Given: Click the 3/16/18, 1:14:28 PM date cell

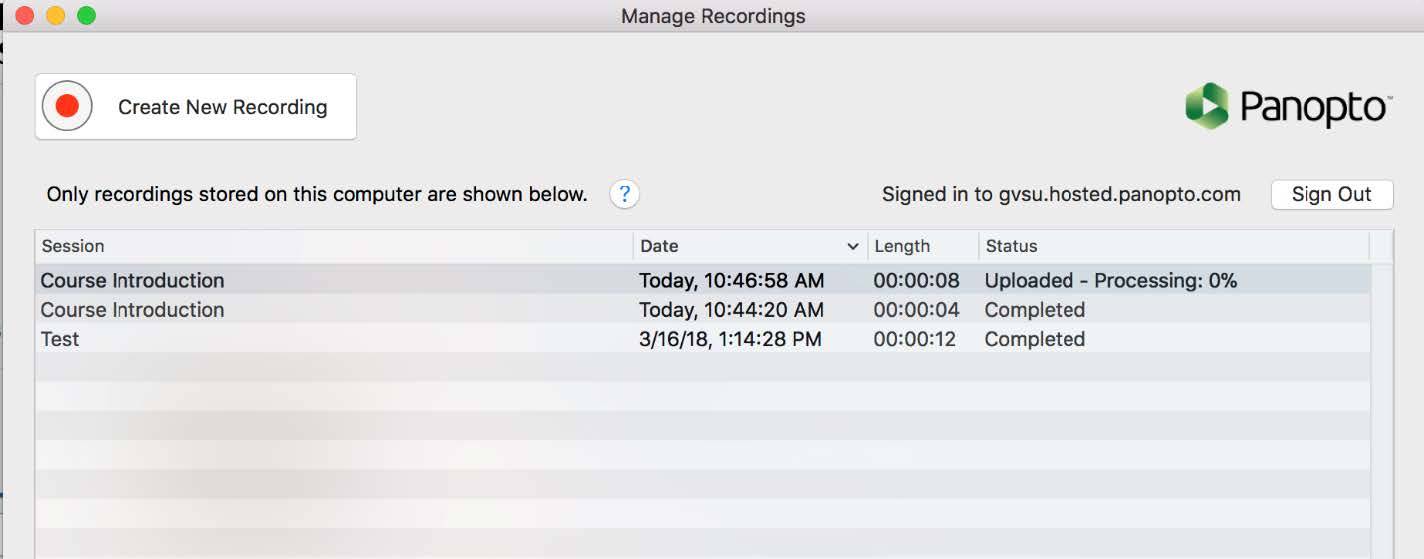Looking at the screenshot, I should (730, 339).
